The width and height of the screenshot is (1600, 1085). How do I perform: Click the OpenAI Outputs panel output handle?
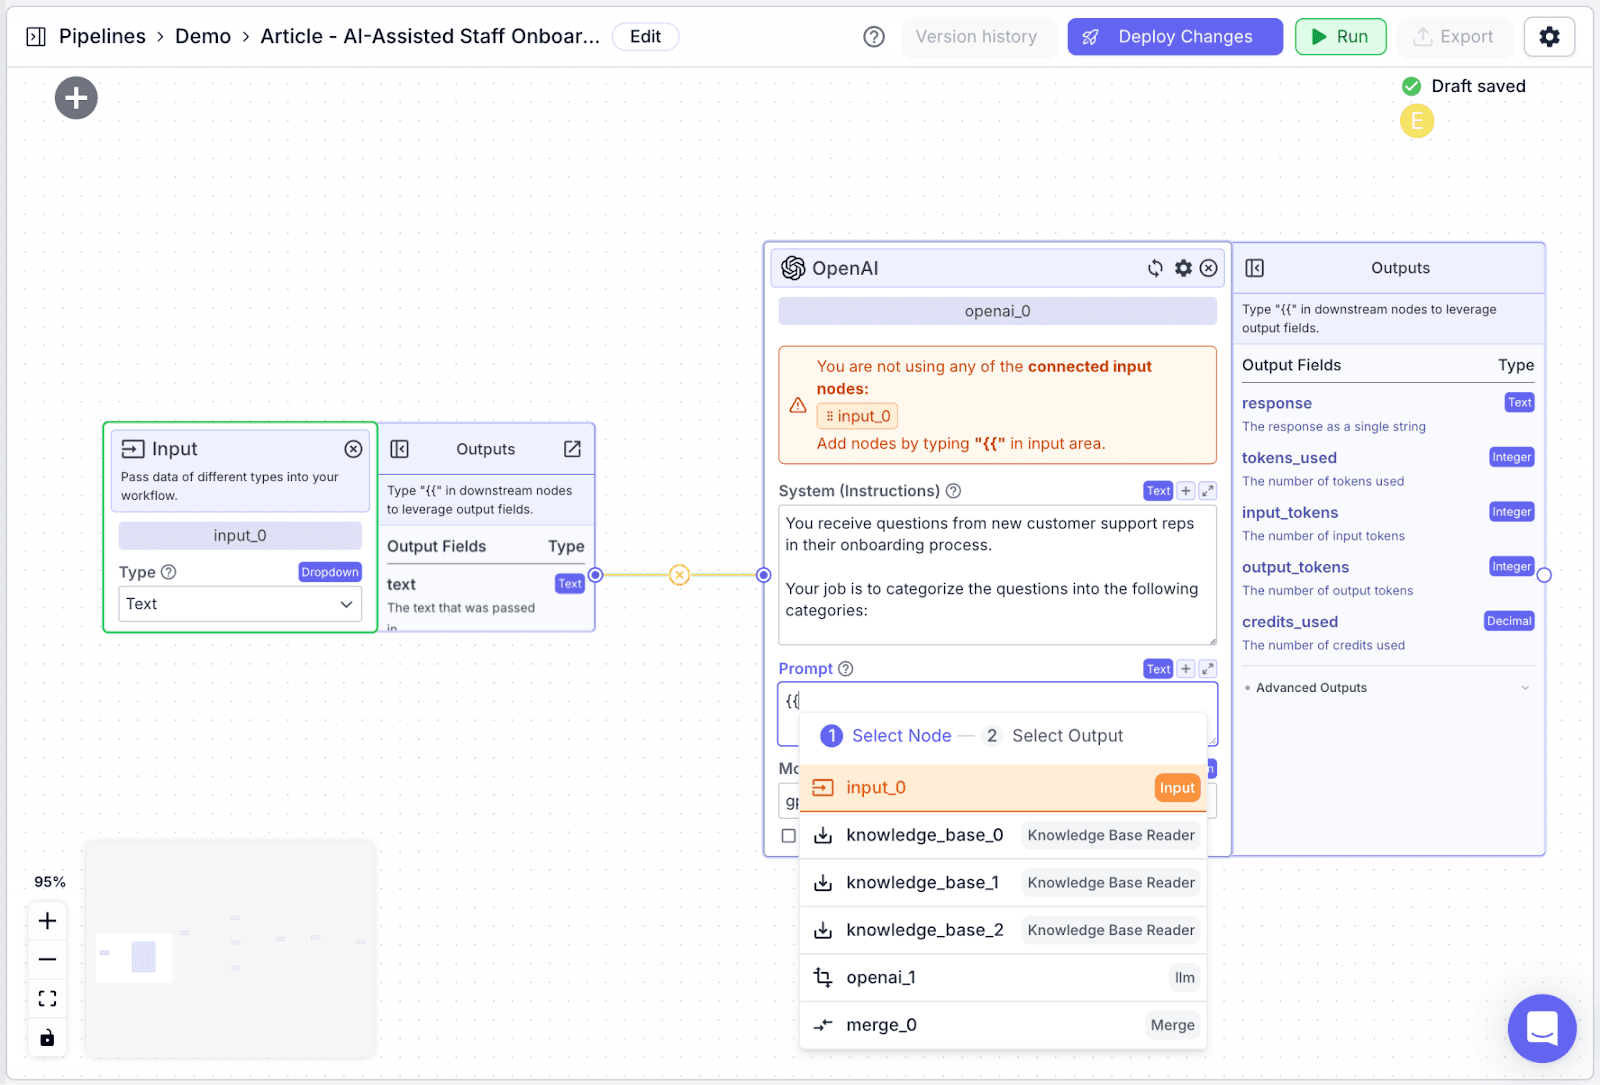(1544, 575)
